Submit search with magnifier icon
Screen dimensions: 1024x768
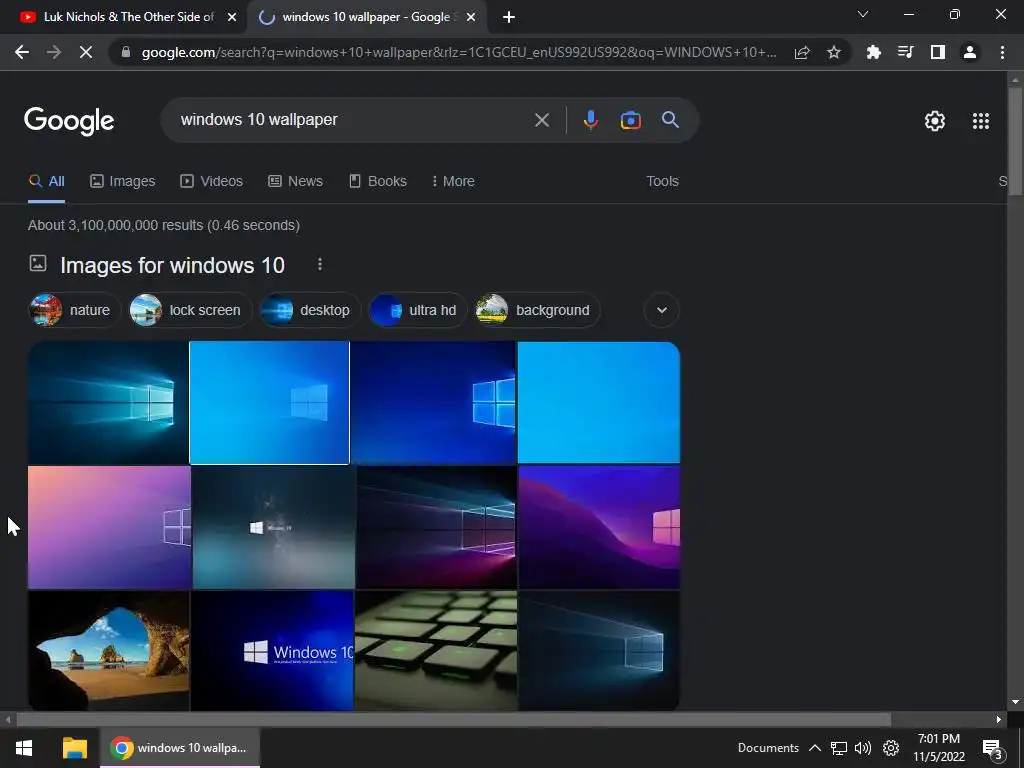(x=670, y=120)
